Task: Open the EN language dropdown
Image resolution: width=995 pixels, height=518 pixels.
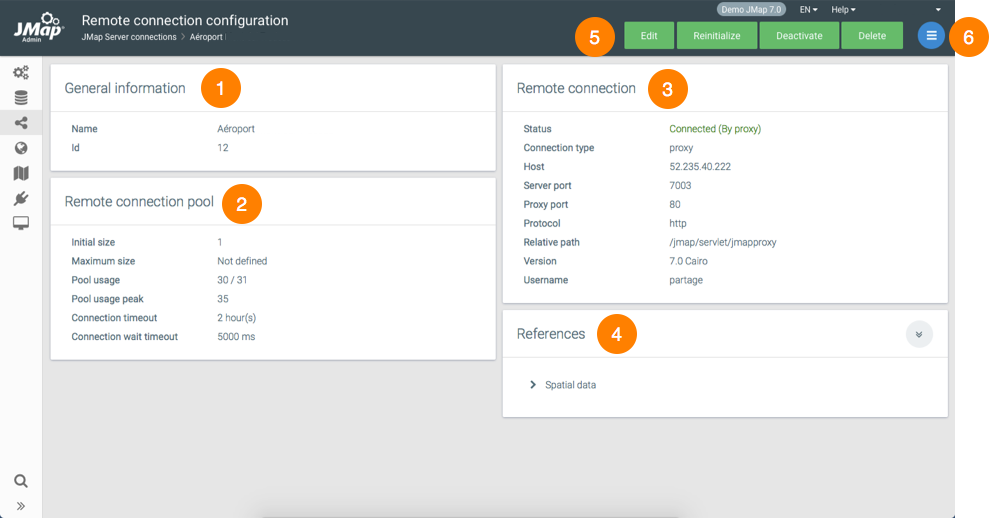Action: (808, 9)
